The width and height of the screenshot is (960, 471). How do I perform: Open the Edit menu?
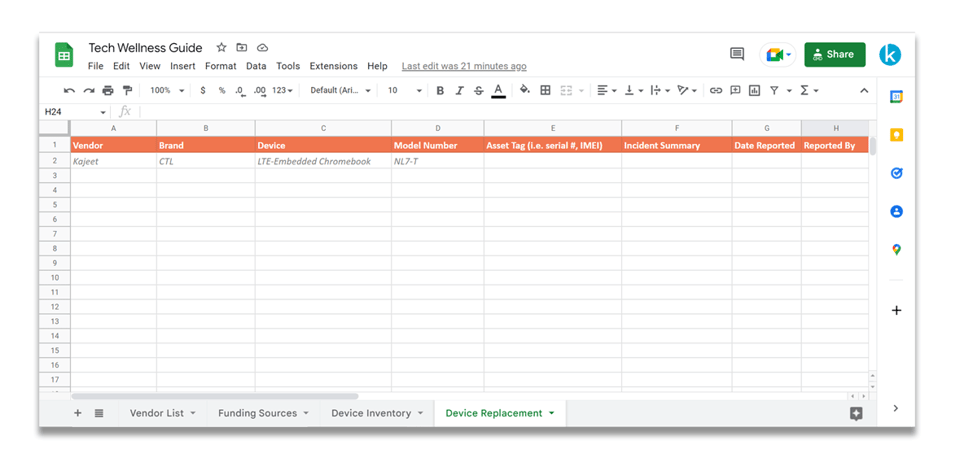tap(121, 66)
